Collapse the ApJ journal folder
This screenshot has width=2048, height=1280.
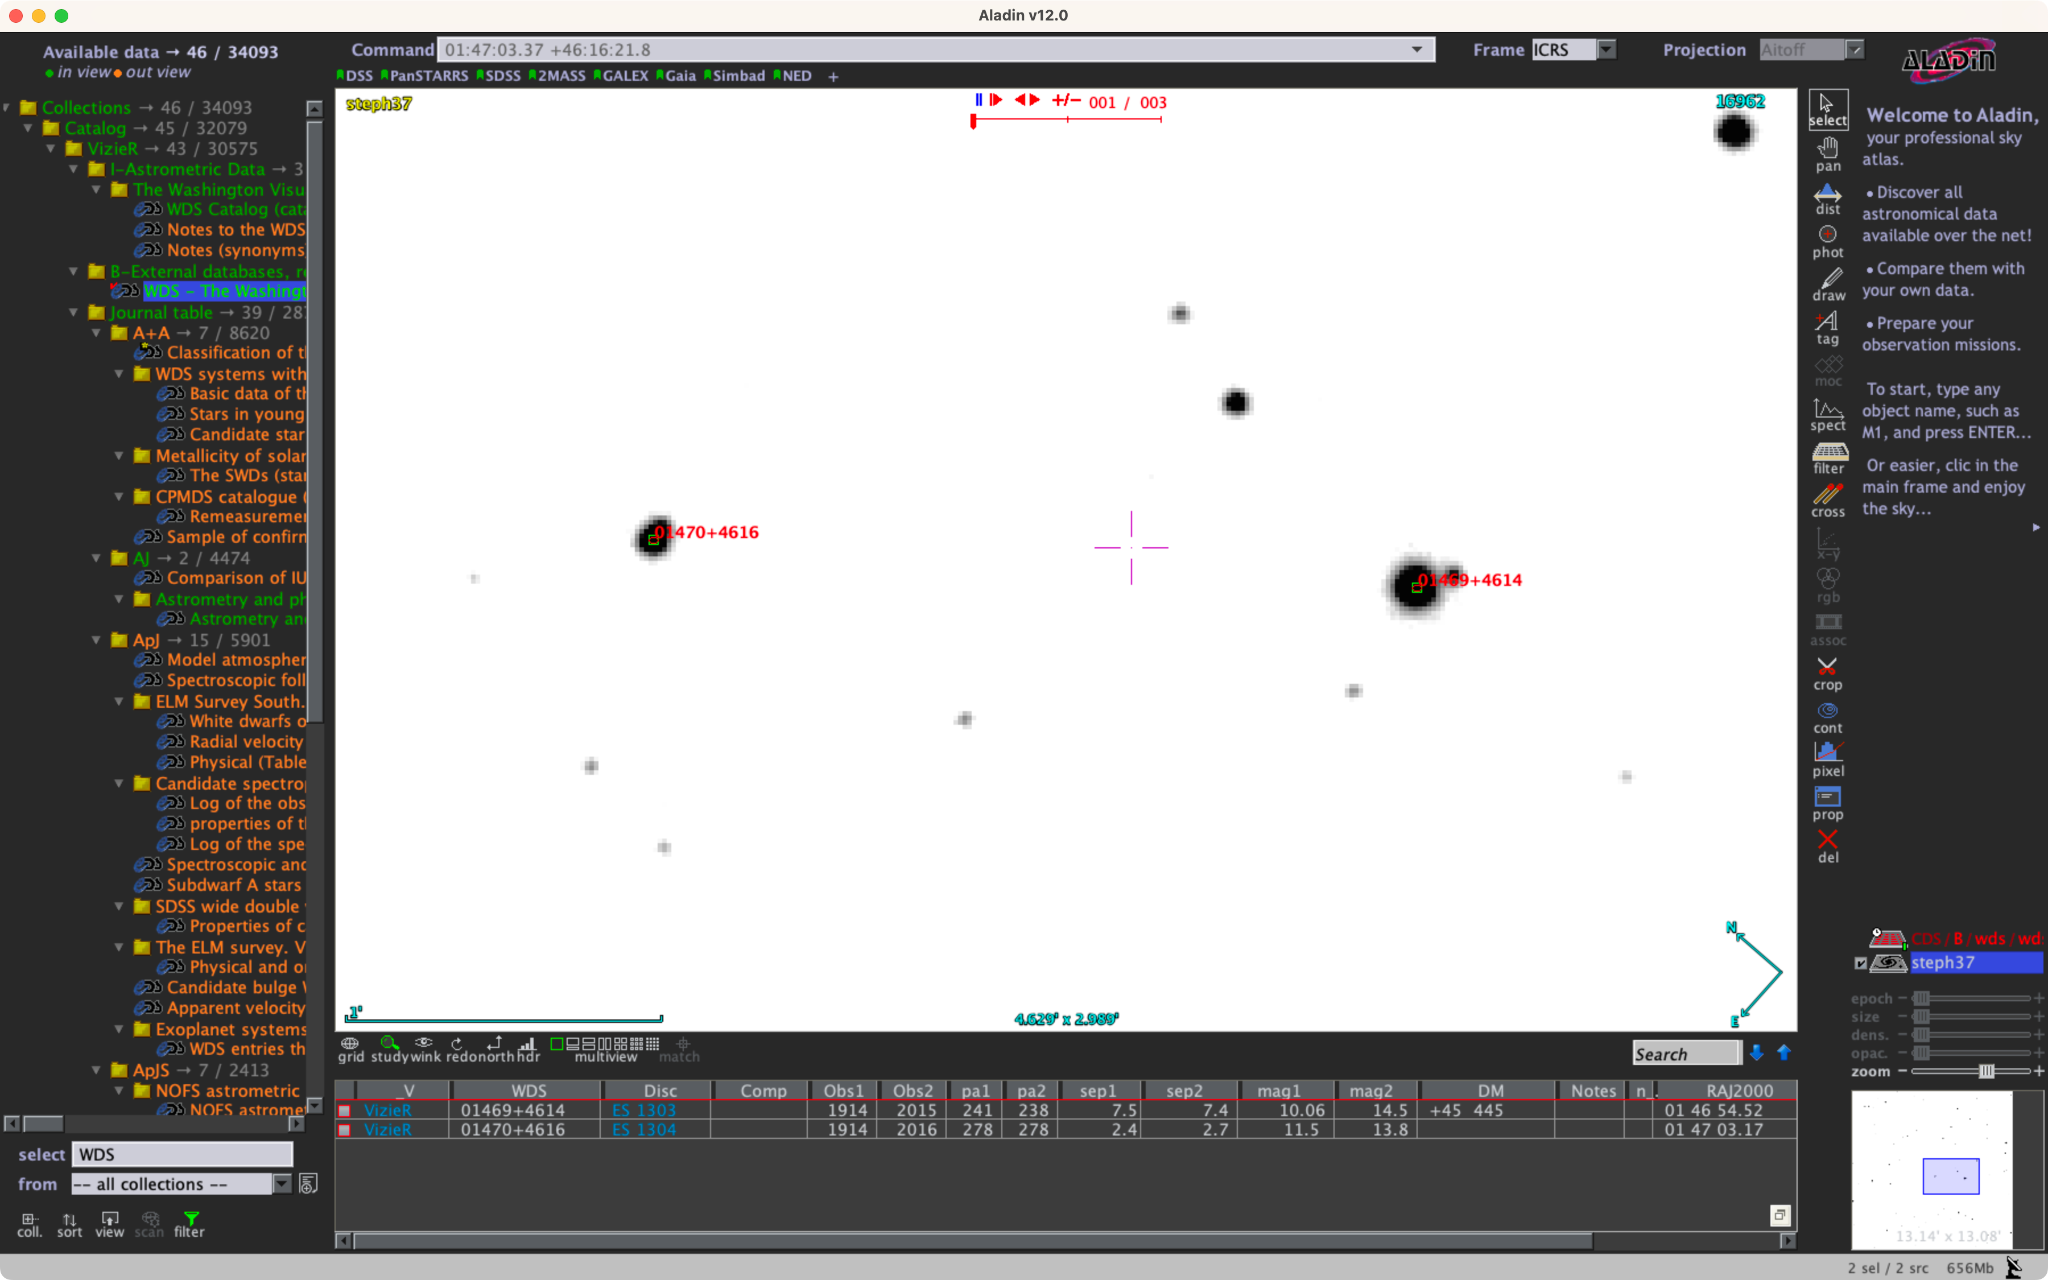(x=96, y=640)
